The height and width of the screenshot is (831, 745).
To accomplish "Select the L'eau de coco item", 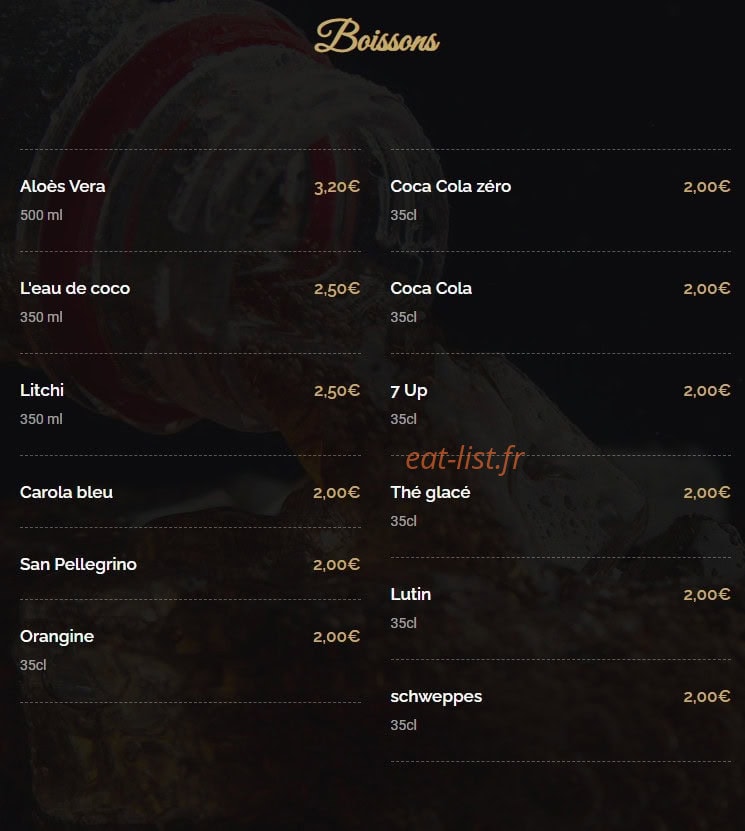I will tap(75, 288).
